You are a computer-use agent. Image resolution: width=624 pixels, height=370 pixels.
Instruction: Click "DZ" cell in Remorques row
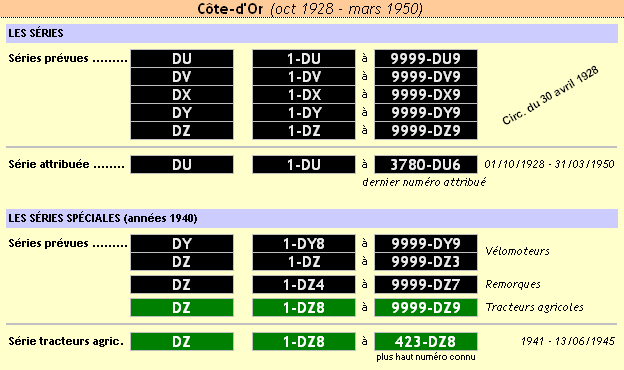(x=182, y=284)
